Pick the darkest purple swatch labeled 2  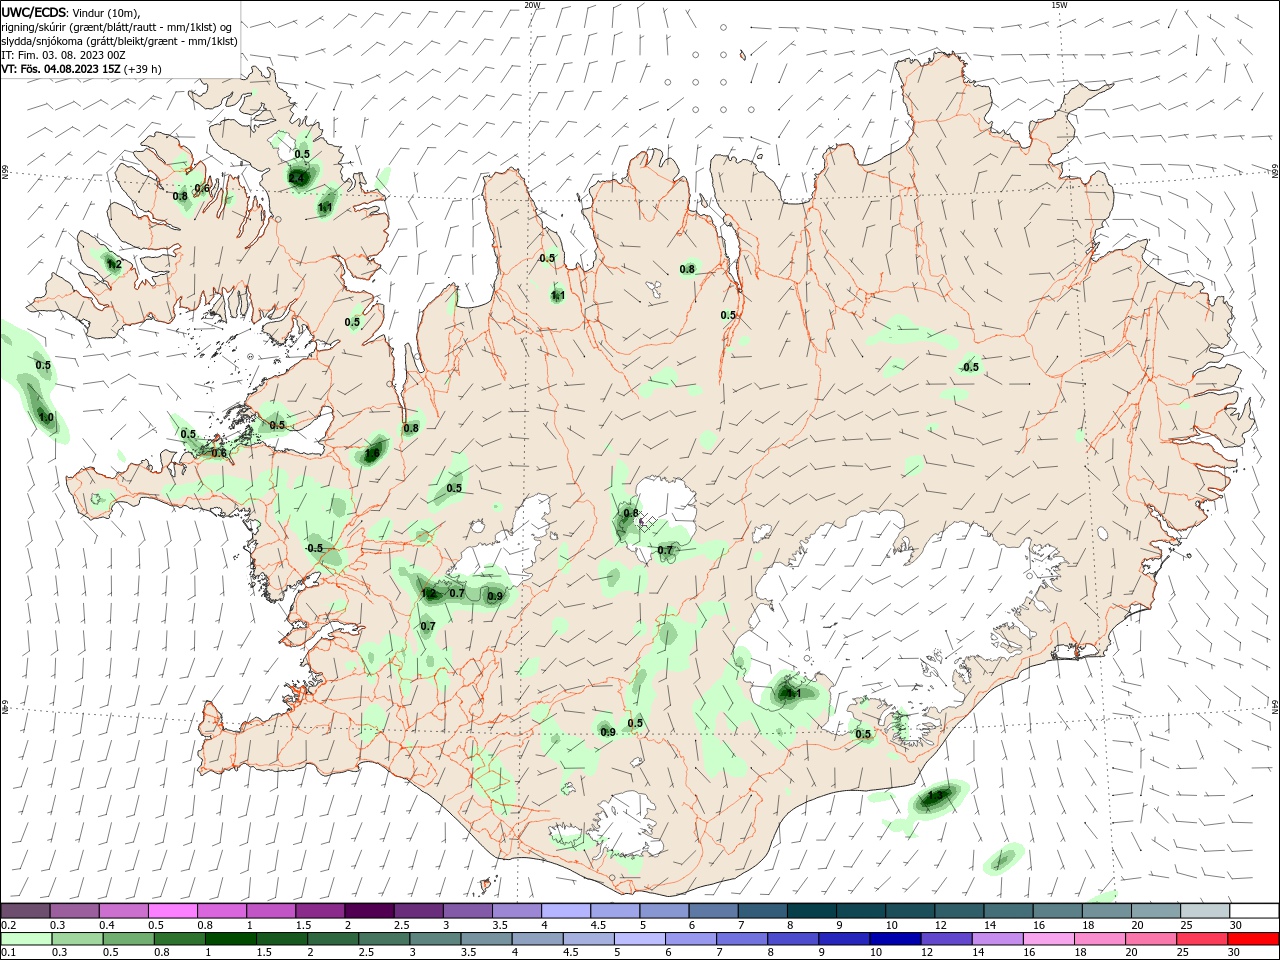(368, 911)
